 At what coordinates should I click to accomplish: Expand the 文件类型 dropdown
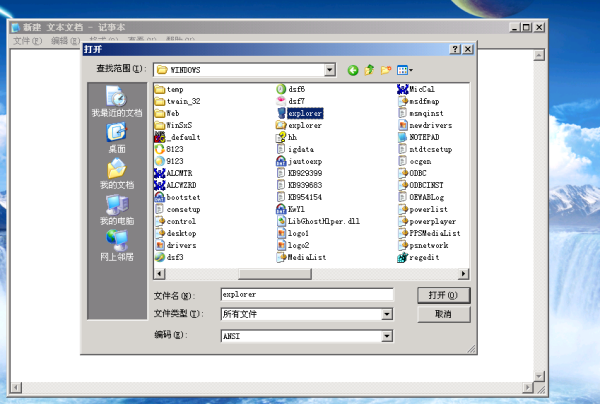(386, 315)
